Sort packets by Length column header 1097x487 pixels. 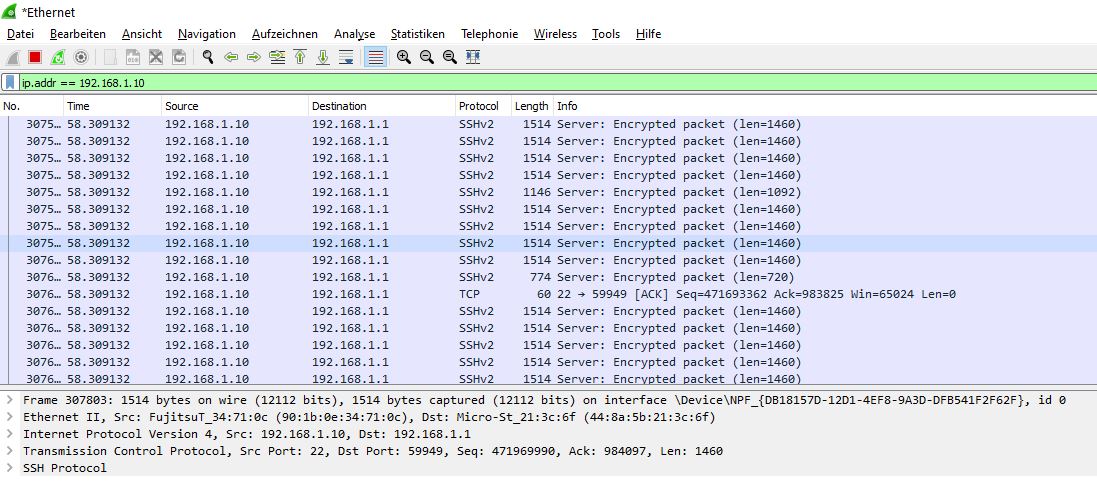pos(531,106)
